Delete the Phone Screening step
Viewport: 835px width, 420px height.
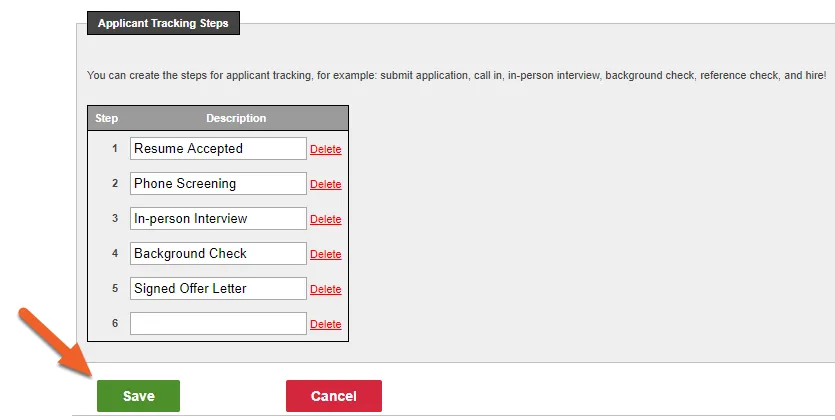325,184
